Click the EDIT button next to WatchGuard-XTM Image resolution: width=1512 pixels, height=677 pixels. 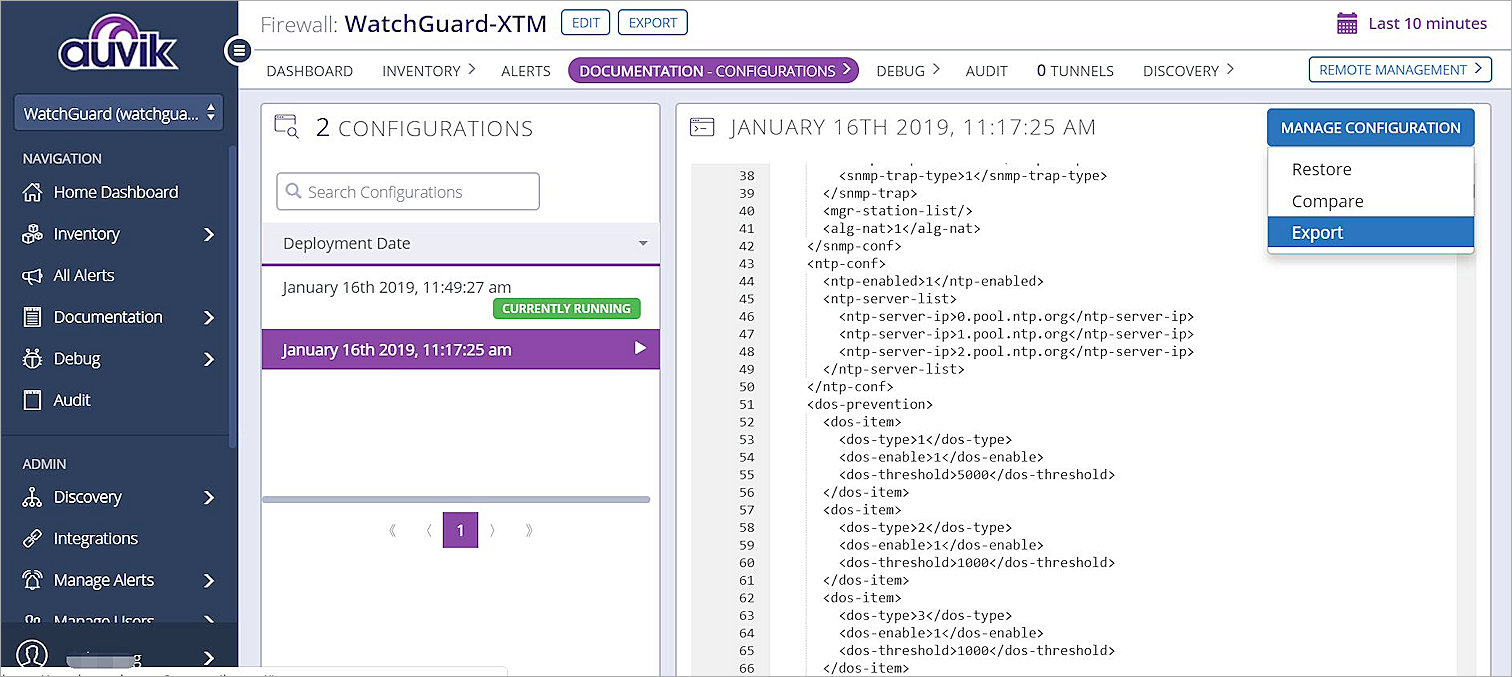585,22
